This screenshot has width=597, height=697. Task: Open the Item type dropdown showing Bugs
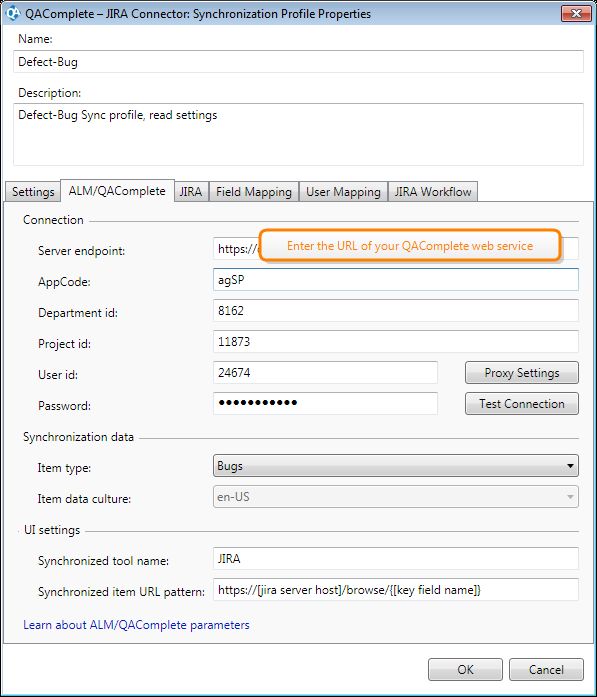tap(396, 466)
